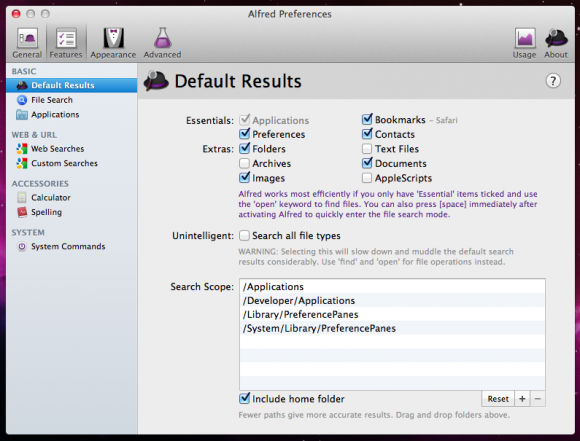Select Default Results in sidebar
Screen dimensions: 580x441
pos(71,85)
